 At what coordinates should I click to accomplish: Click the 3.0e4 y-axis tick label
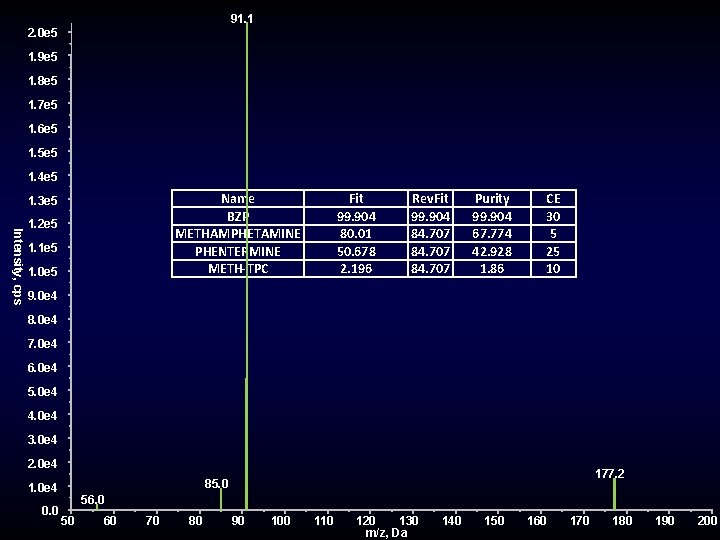tap(42, 439)
